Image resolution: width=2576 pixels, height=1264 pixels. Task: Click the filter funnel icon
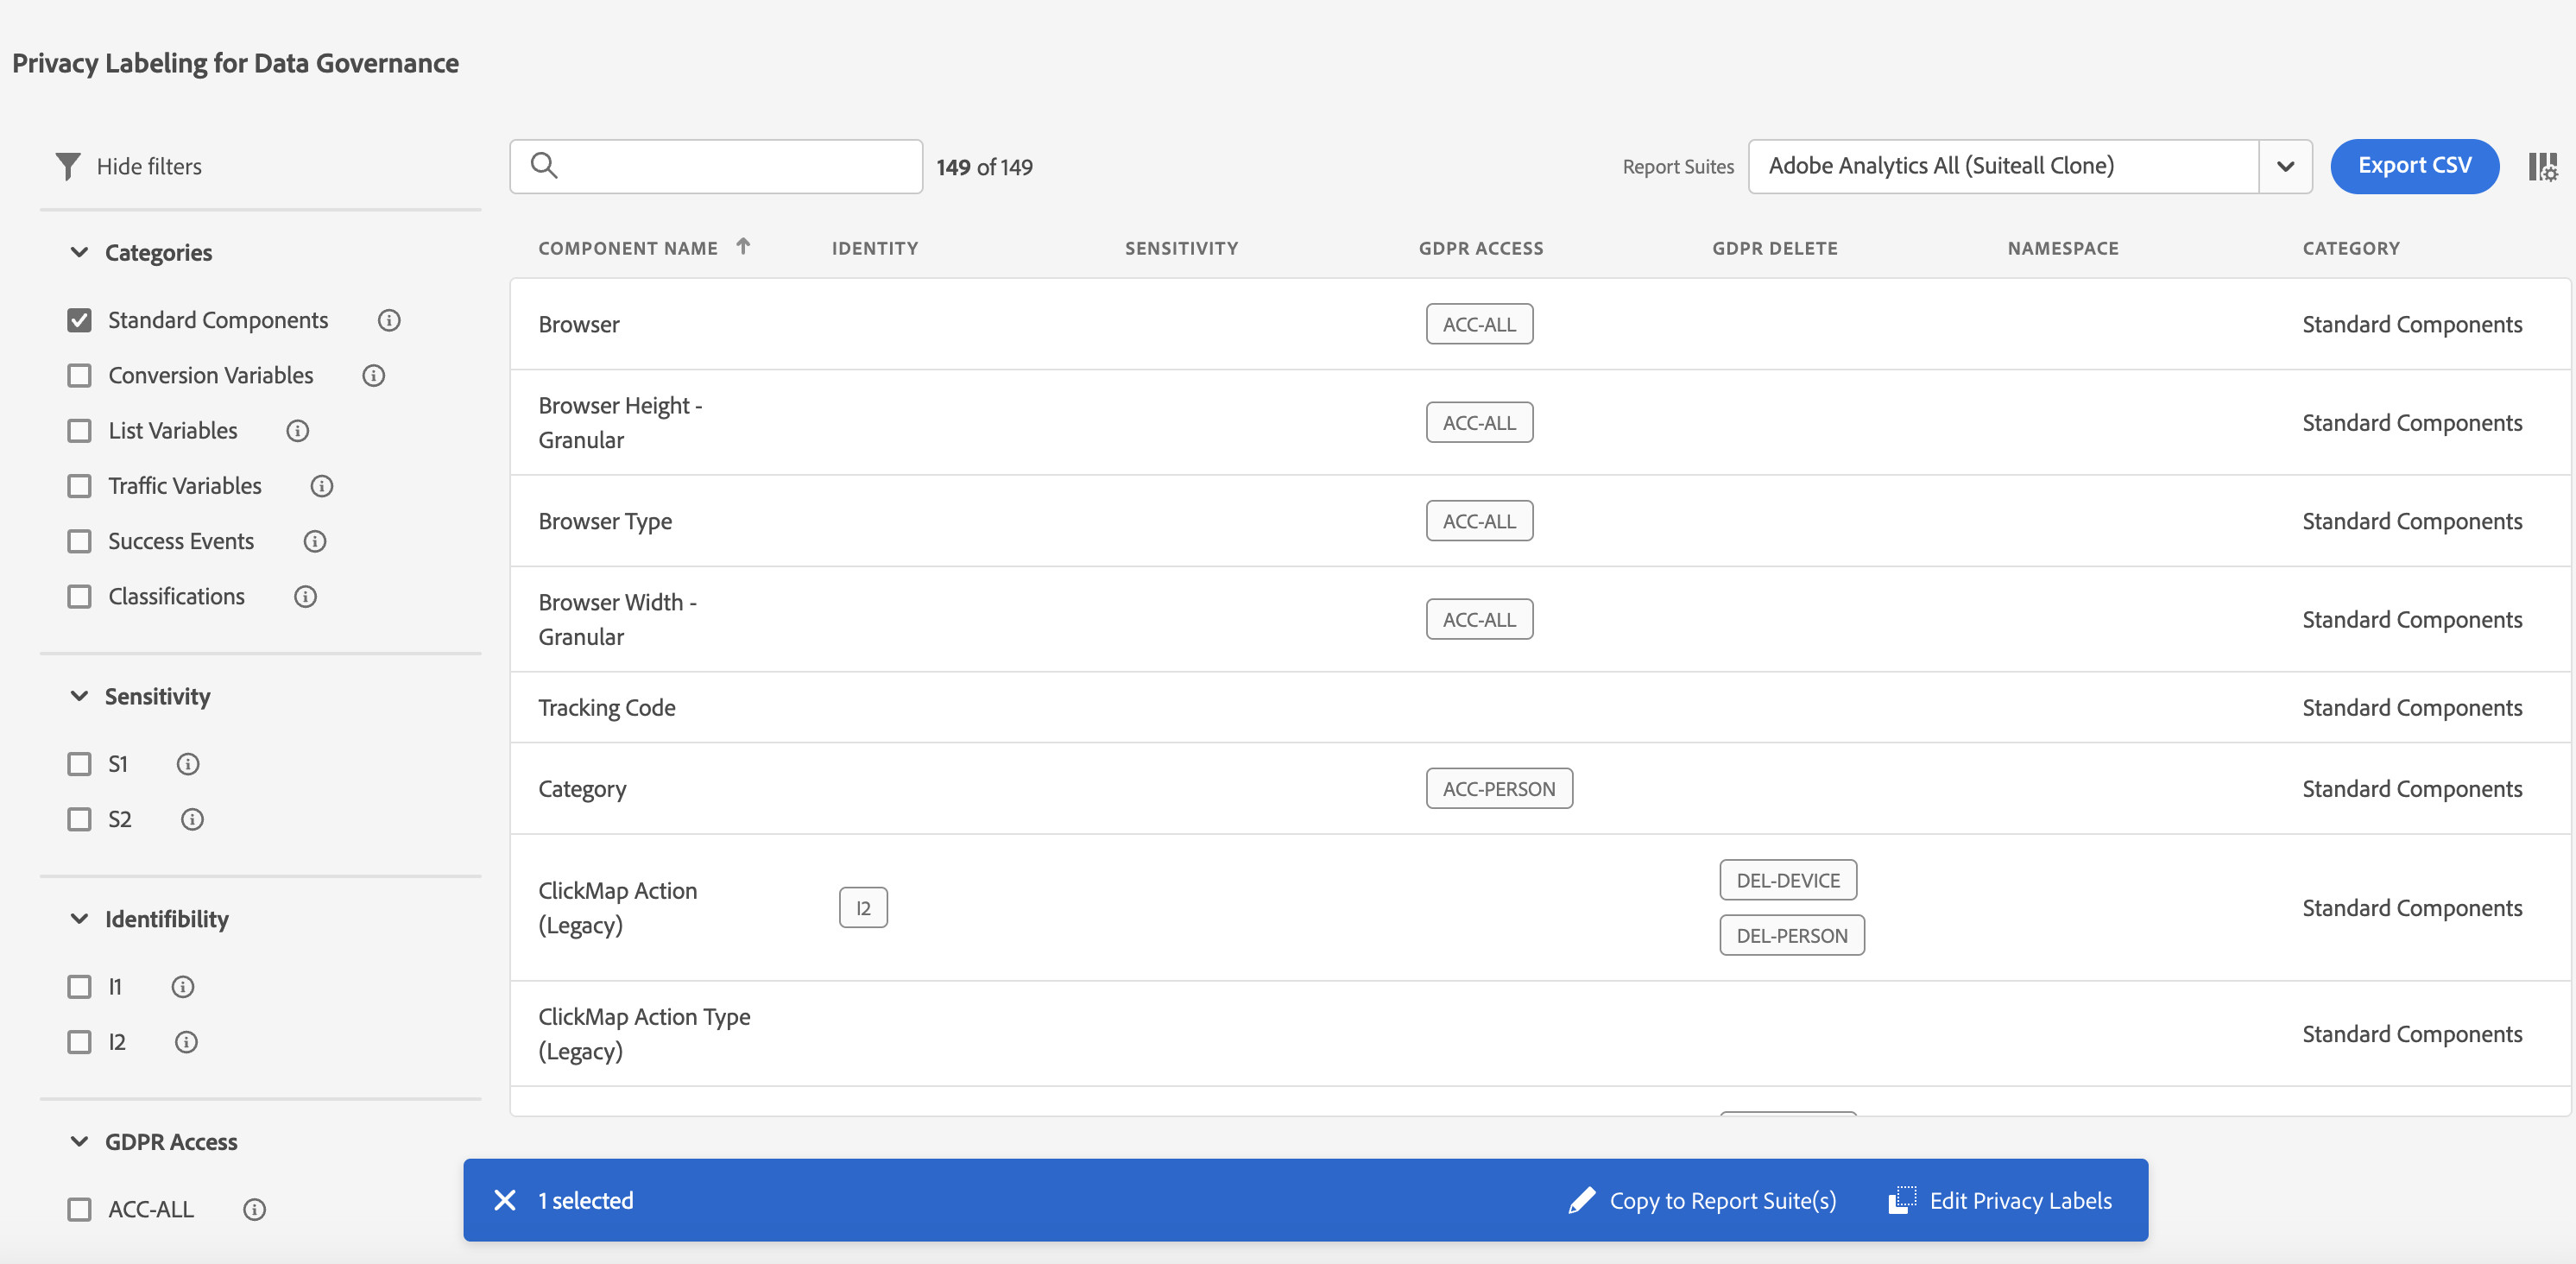coord(67,166)
